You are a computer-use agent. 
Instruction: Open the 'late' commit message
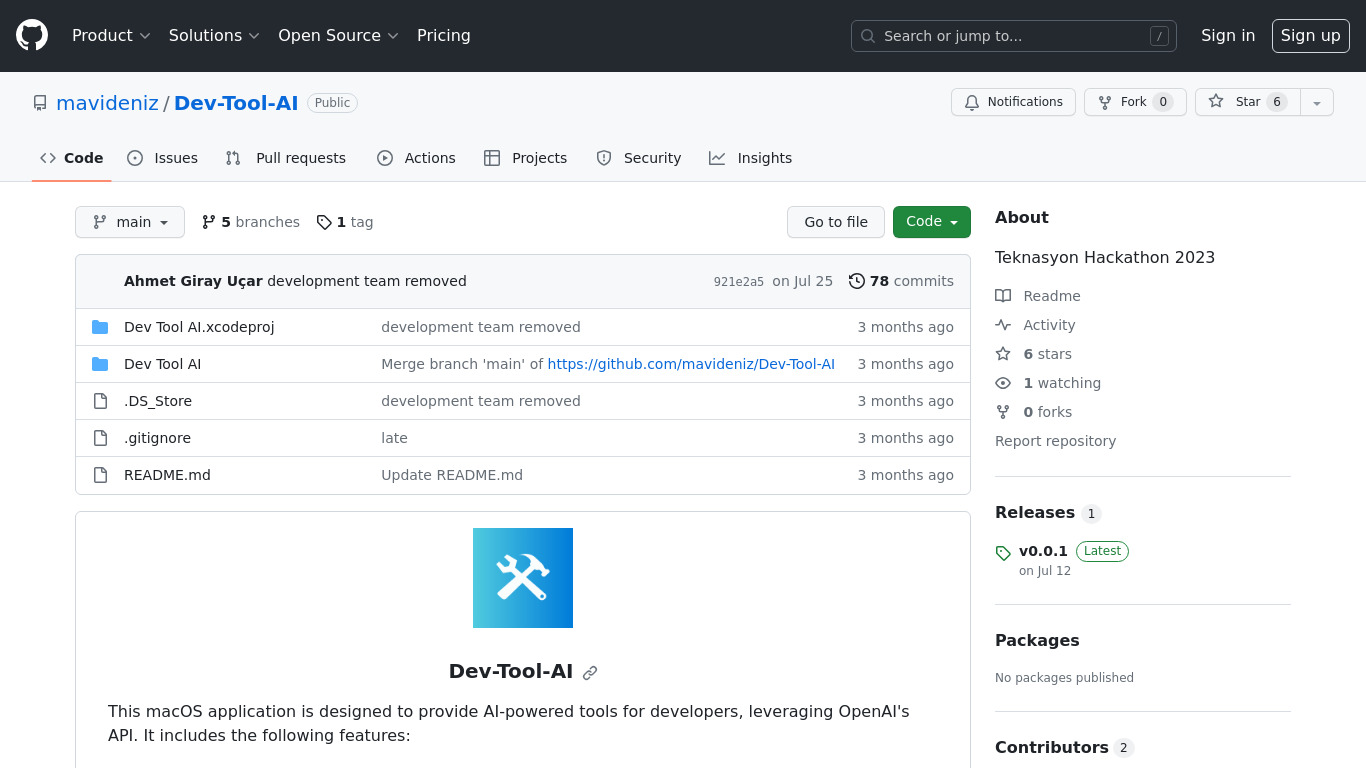pyautogui.click(x=394, y=438)
